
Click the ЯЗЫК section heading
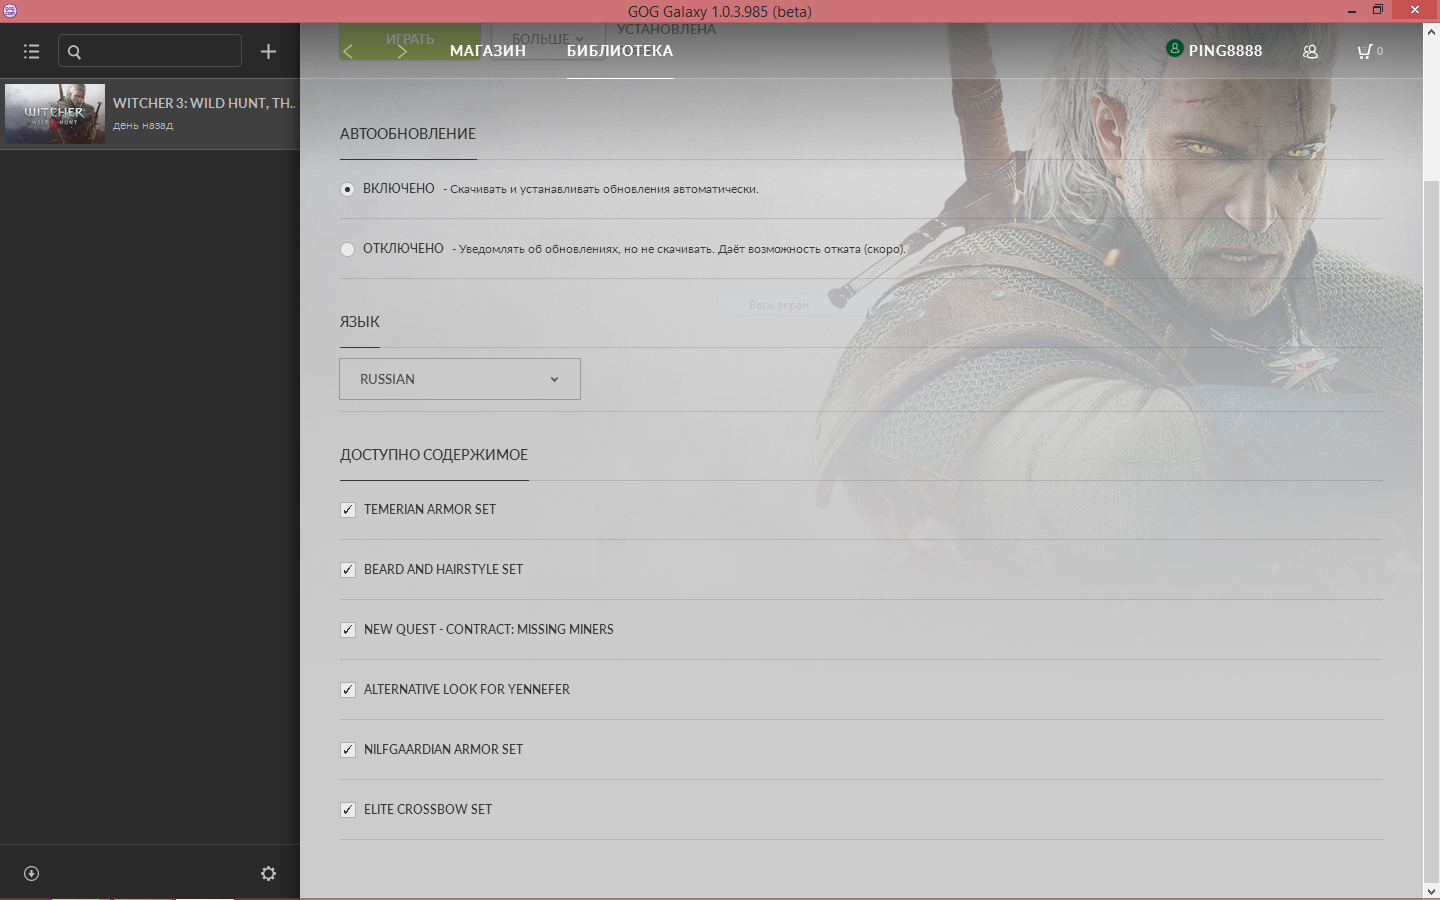360,322
